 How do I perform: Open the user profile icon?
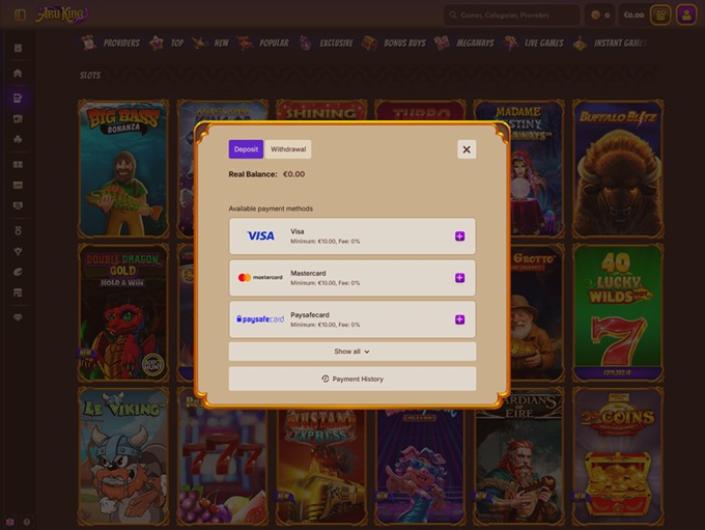[686, 15]
